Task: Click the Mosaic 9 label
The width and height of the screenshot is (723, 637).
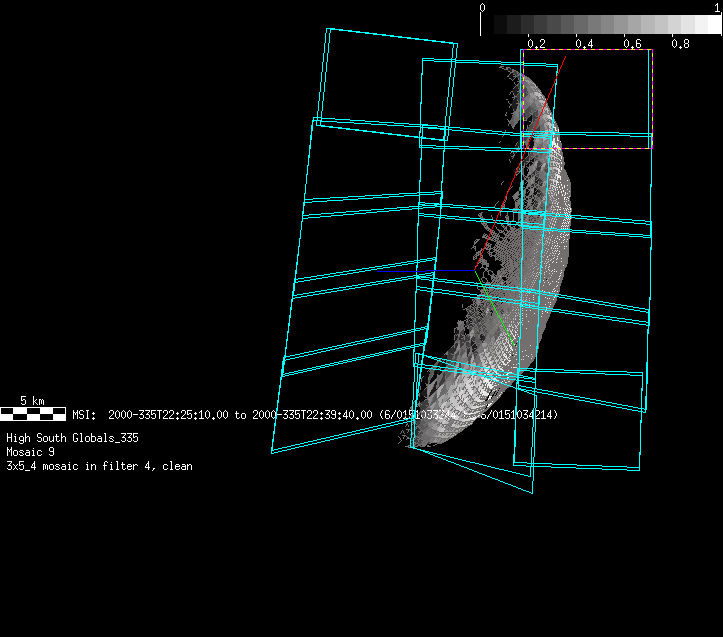Action: [30, 452]
